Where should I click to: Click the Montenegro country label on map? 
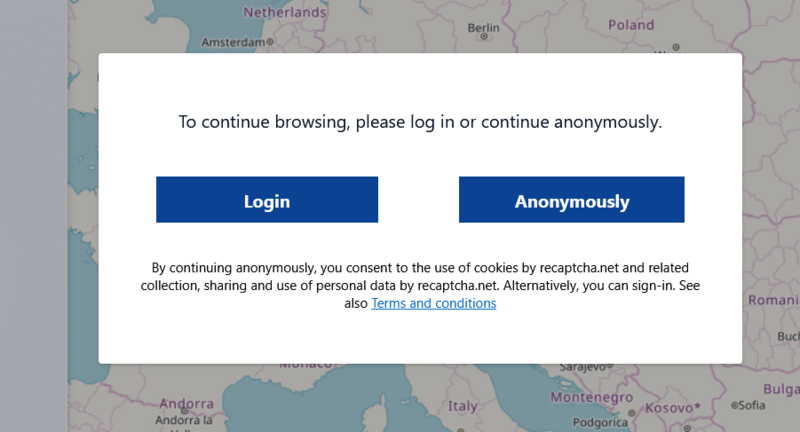click(593, 396)
